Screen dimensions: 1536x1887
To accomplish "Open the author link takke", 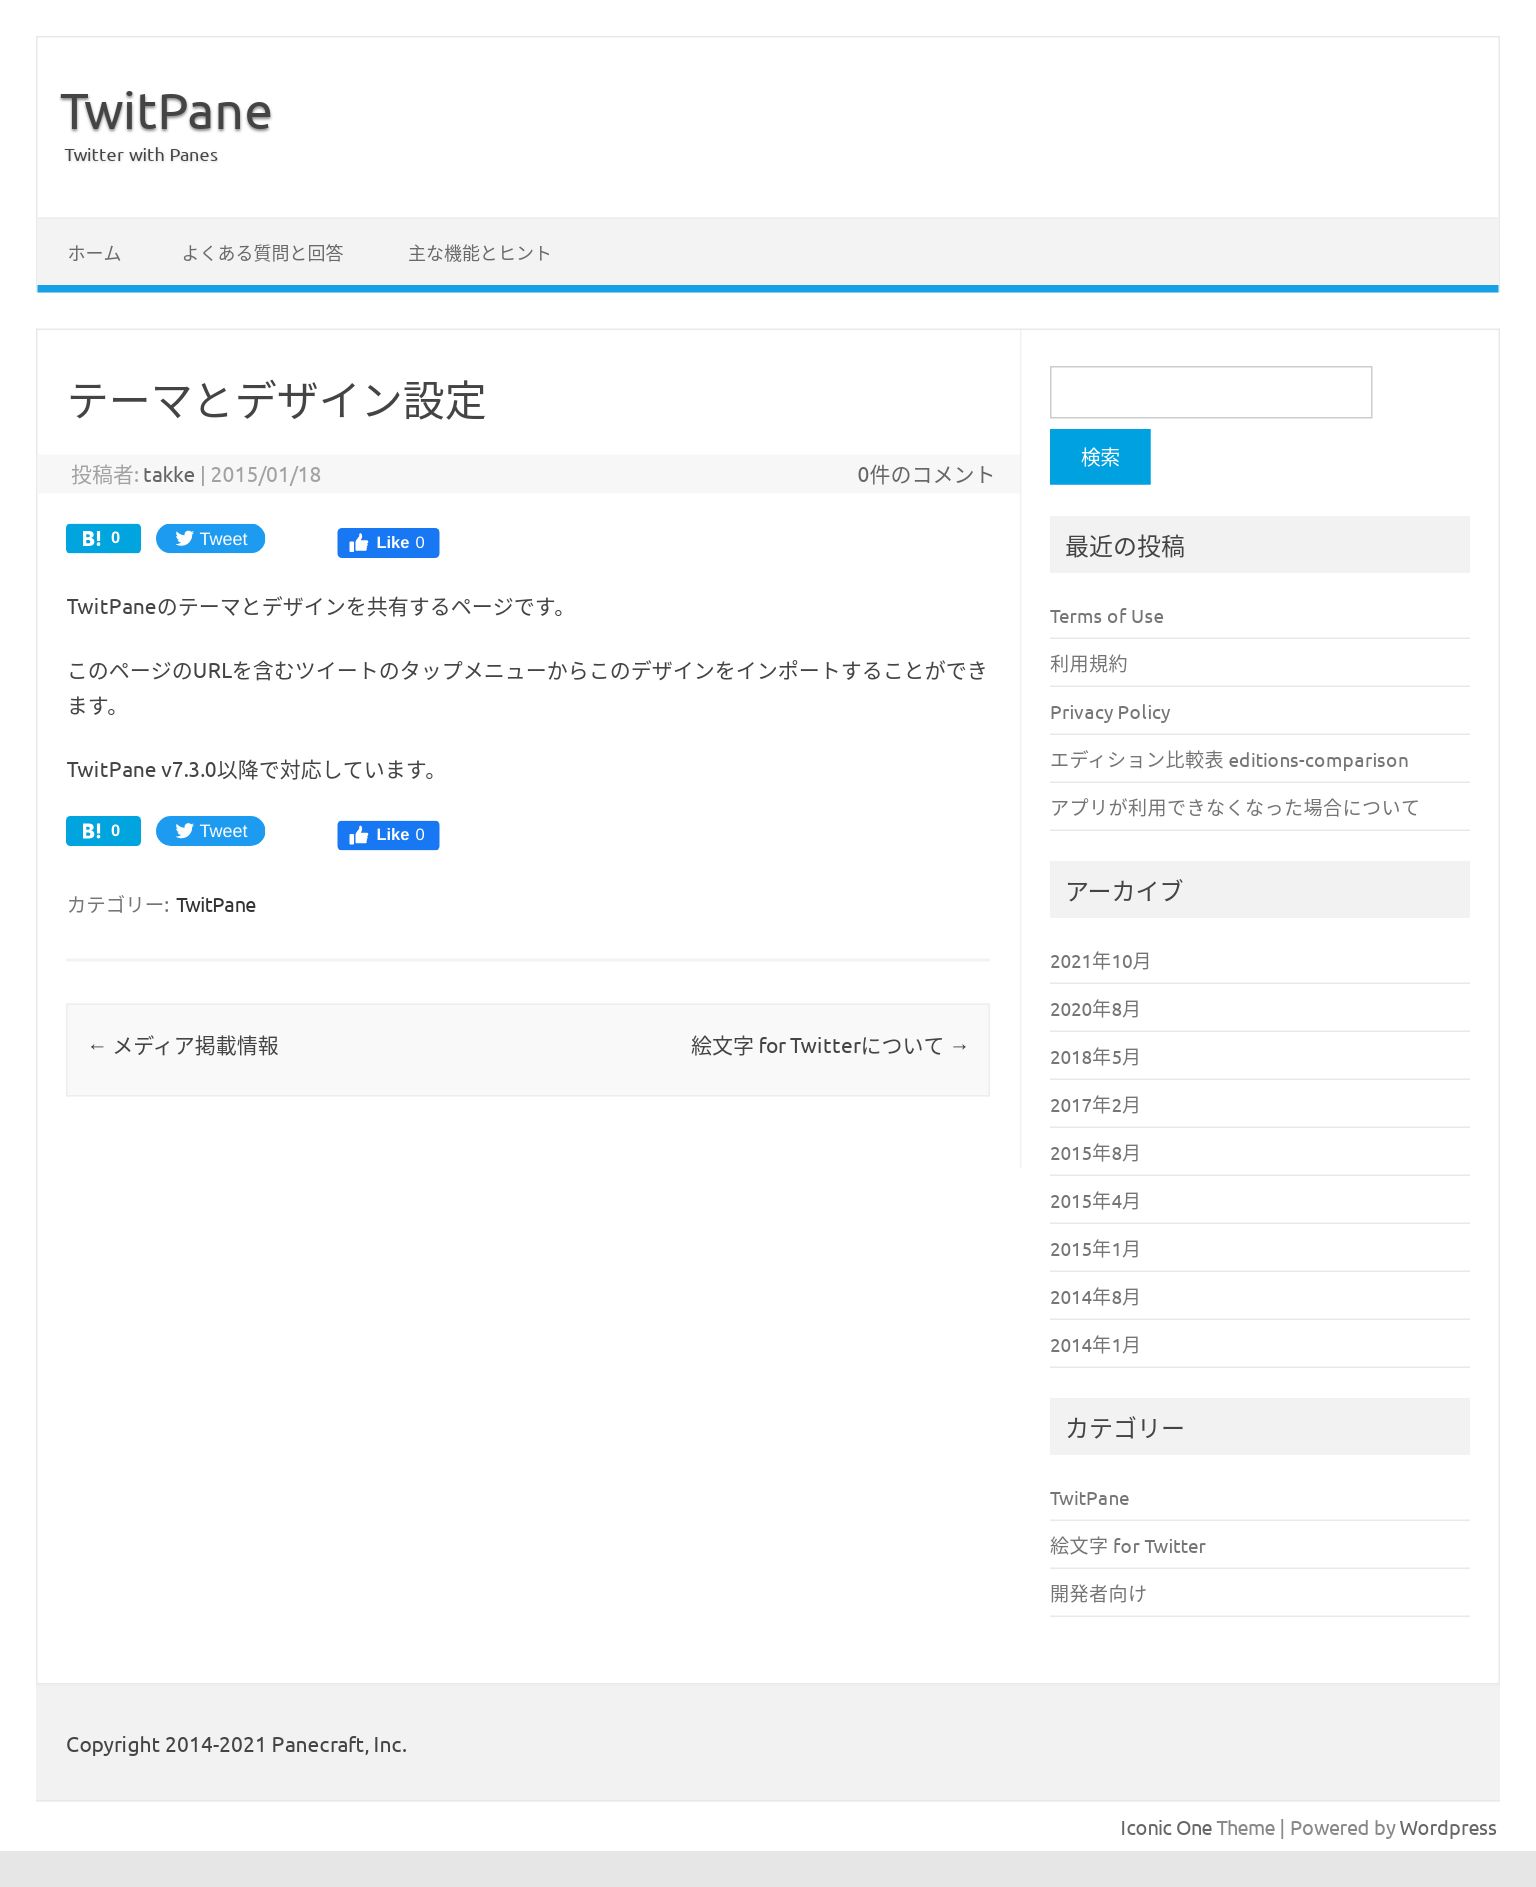I will (169, 475).
